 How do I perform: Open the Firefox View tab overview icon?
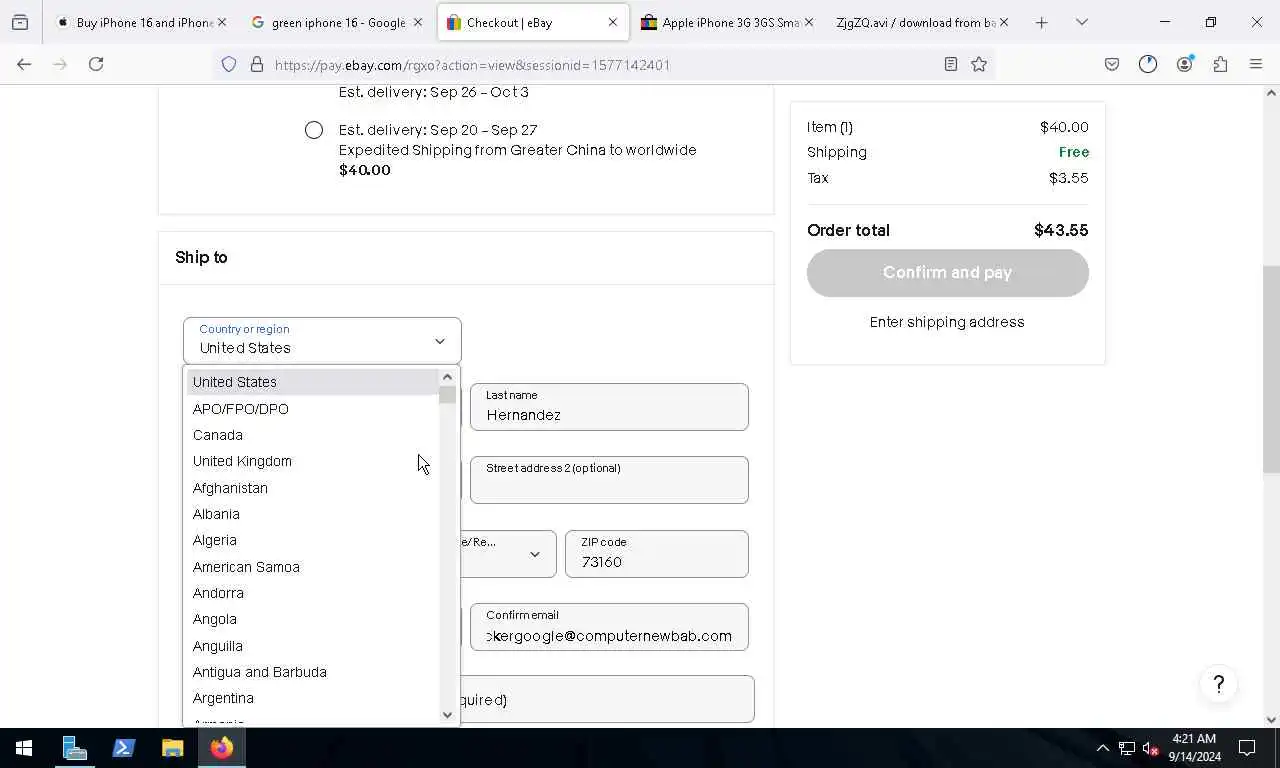[x=20, y=22]
